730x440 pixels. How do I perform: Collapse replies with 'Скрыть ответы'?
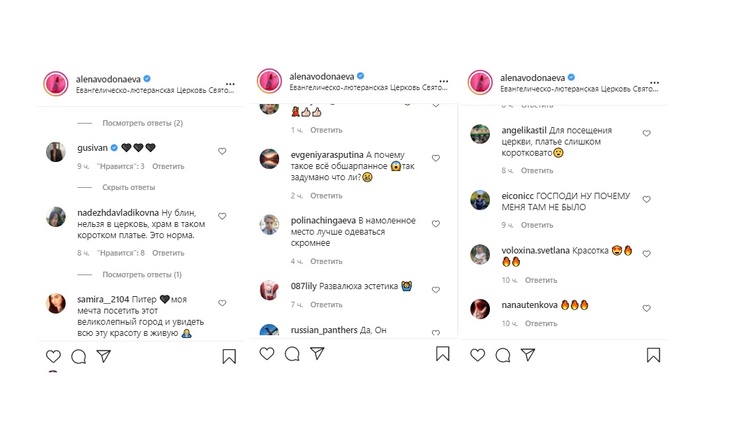click(128, 187)
